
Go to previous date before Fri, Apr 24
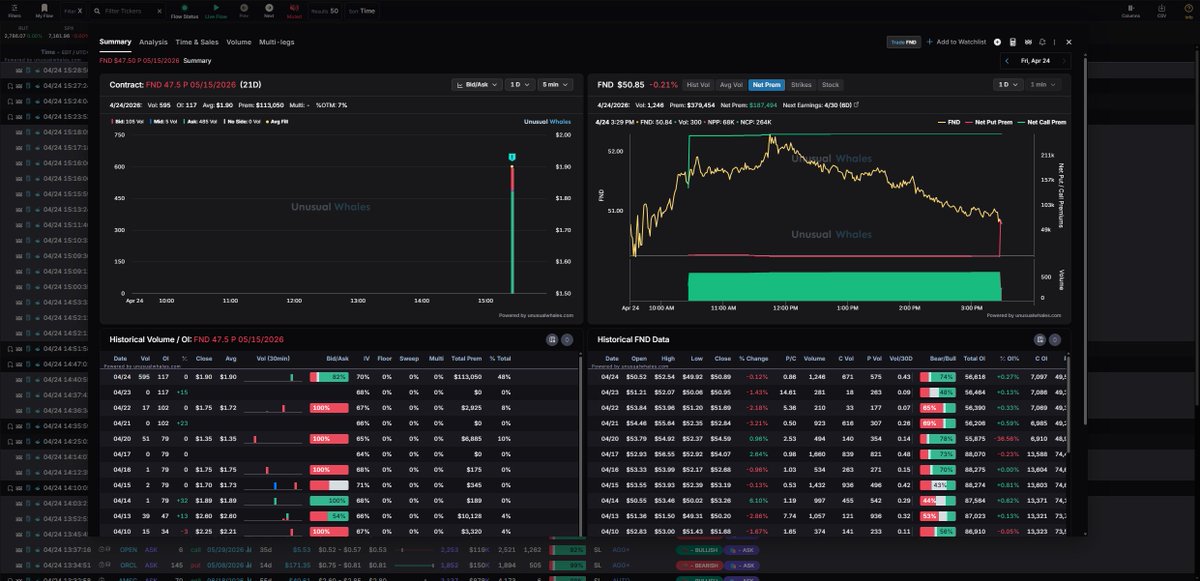click(1009, 60)
